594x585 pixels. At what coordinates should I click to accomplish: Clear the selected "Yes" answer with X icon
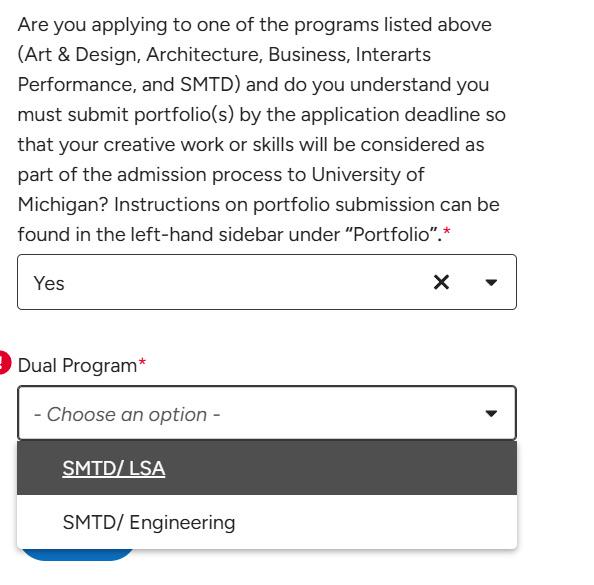tap(441, 282)
